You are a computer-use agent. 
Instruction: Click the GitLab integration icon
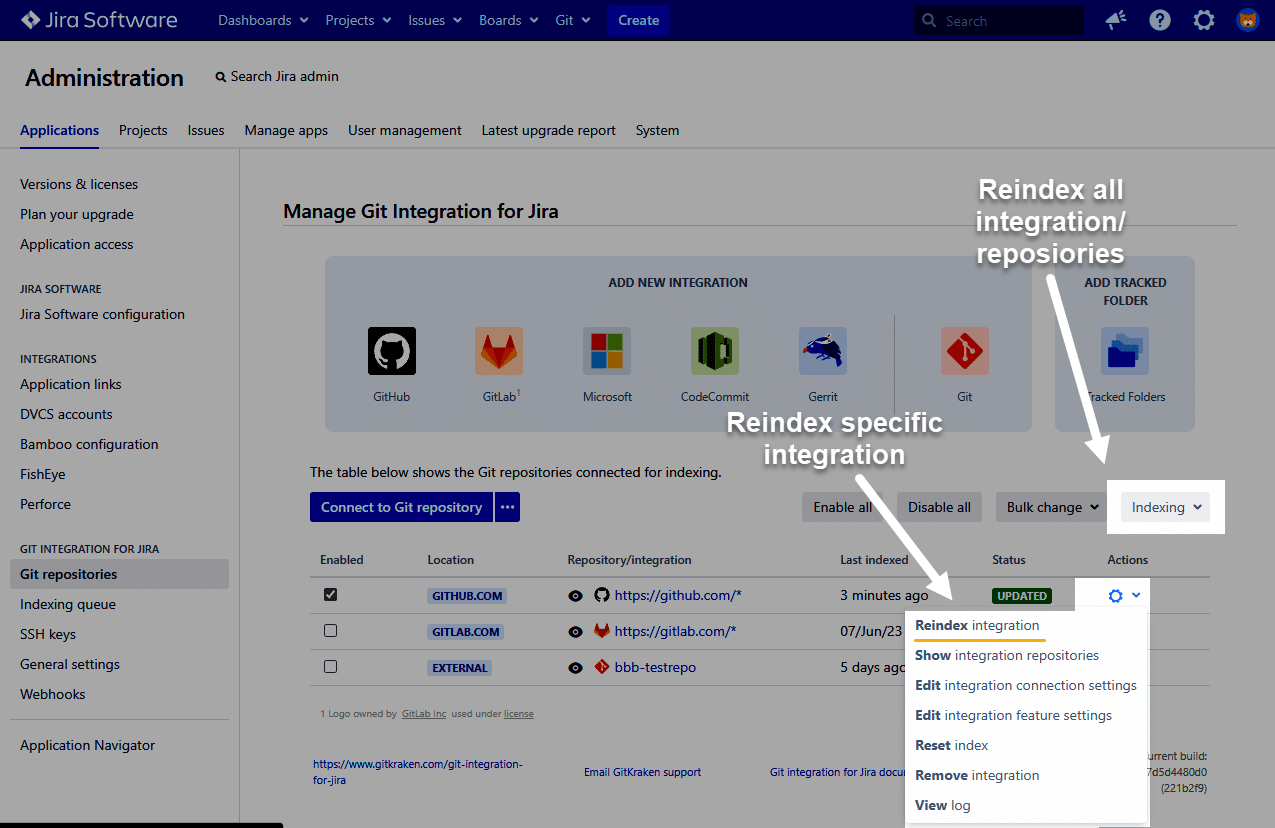[498, 352]
